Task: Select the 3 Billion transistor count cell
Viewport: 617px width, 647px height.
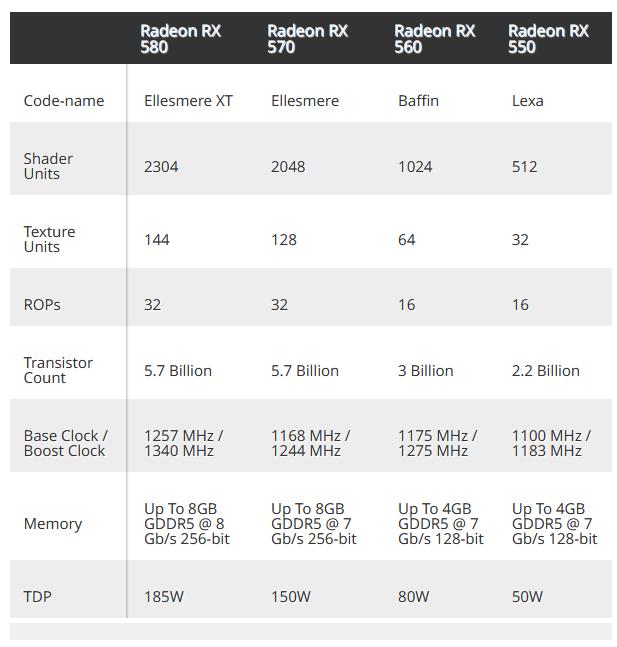Action: (x=425, y=371)
